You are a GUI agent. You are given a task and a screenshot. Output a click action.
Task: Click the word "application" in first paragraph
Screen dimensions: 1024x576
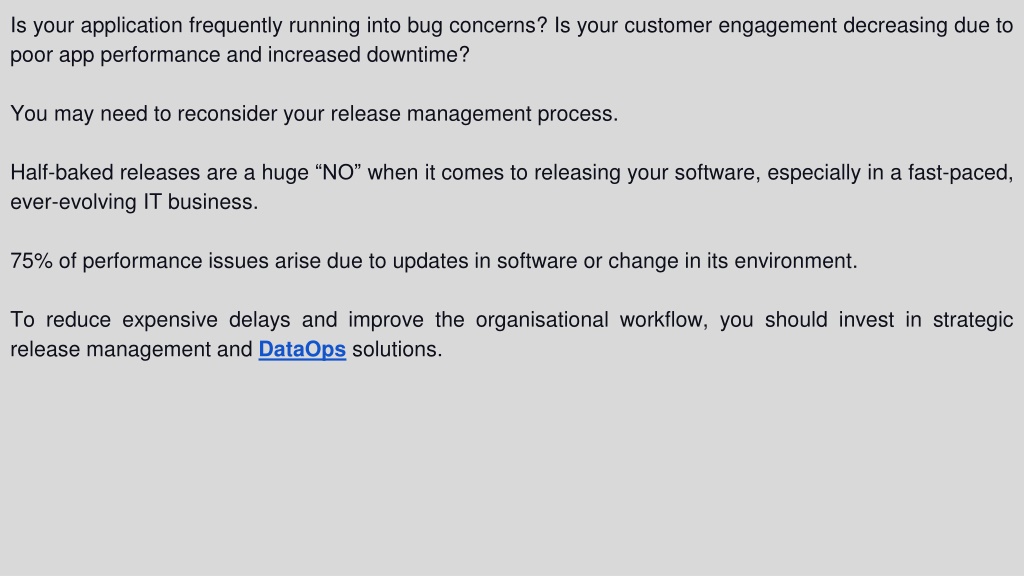tap(131, 26)
